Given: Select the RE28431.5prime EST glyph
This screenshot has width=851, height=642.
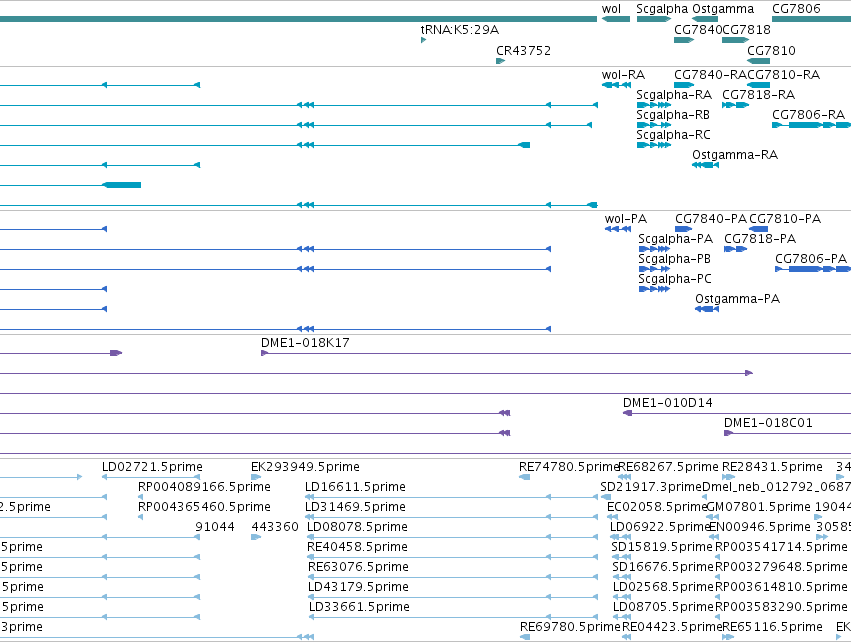Looking at the screenshot, I should pyautogui.click(x=729, y=477).
